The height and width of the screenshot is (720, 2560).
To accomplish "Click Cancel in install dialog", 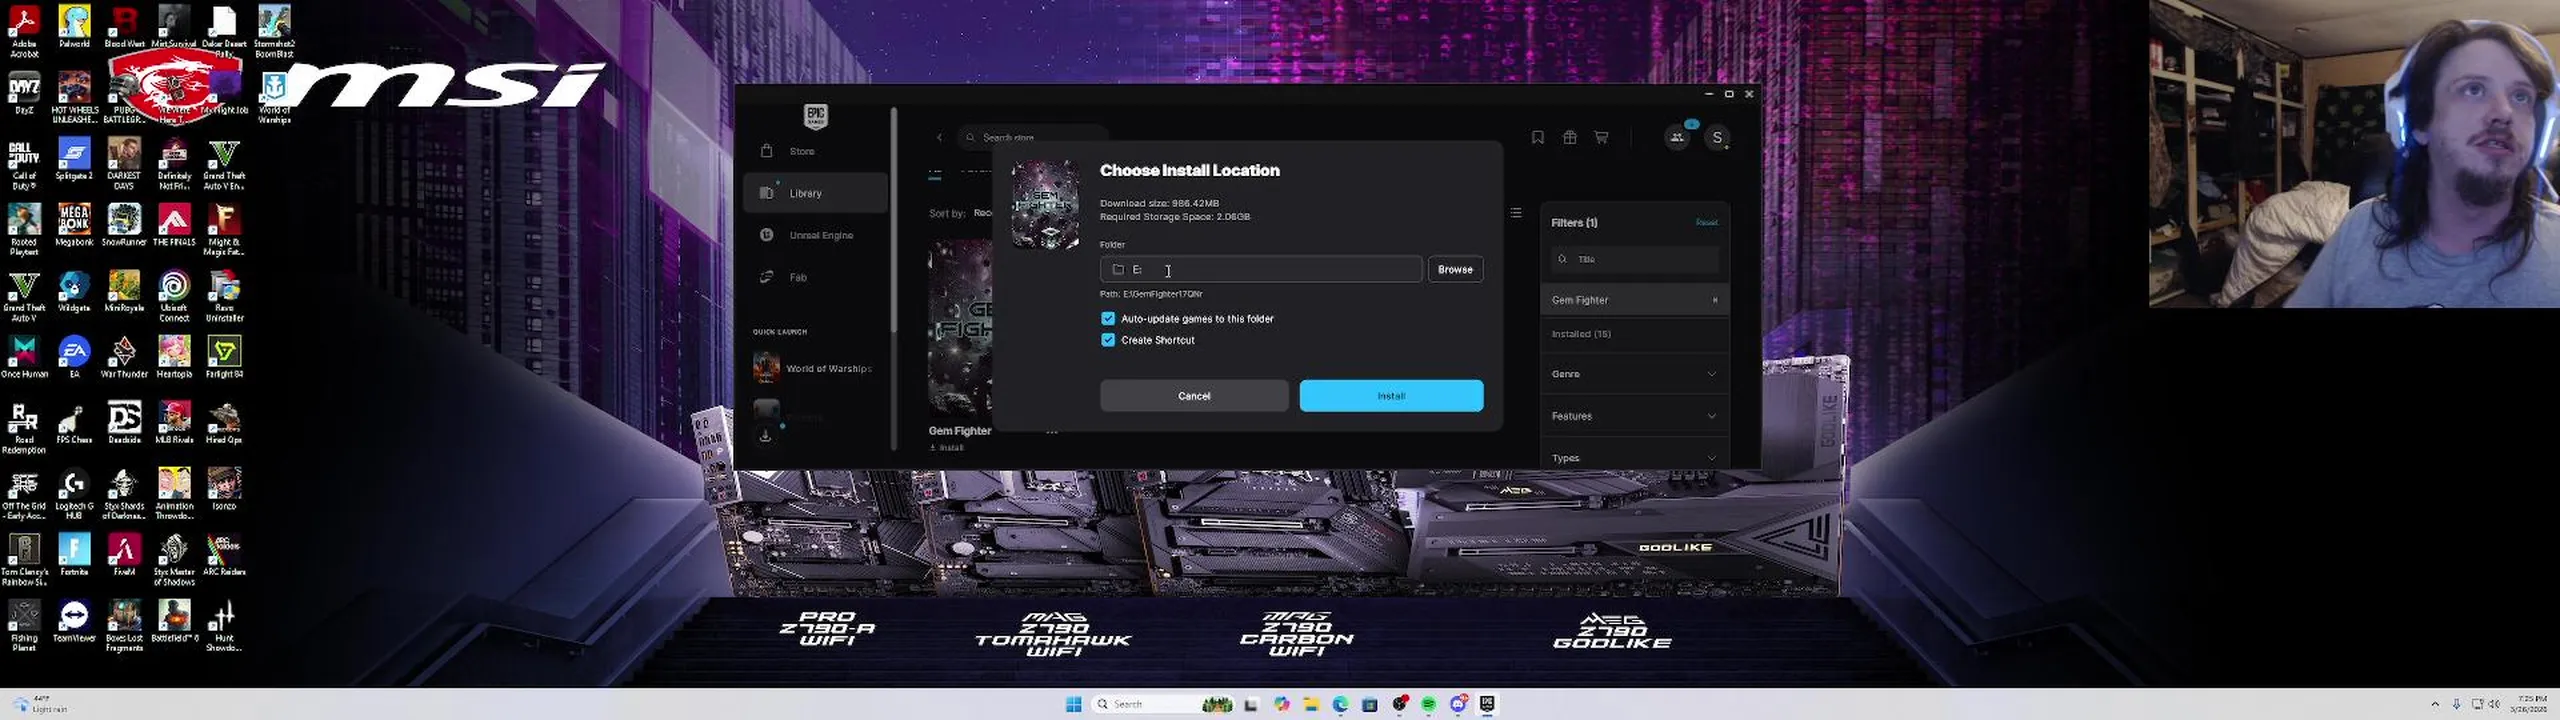I will 1194,396.
